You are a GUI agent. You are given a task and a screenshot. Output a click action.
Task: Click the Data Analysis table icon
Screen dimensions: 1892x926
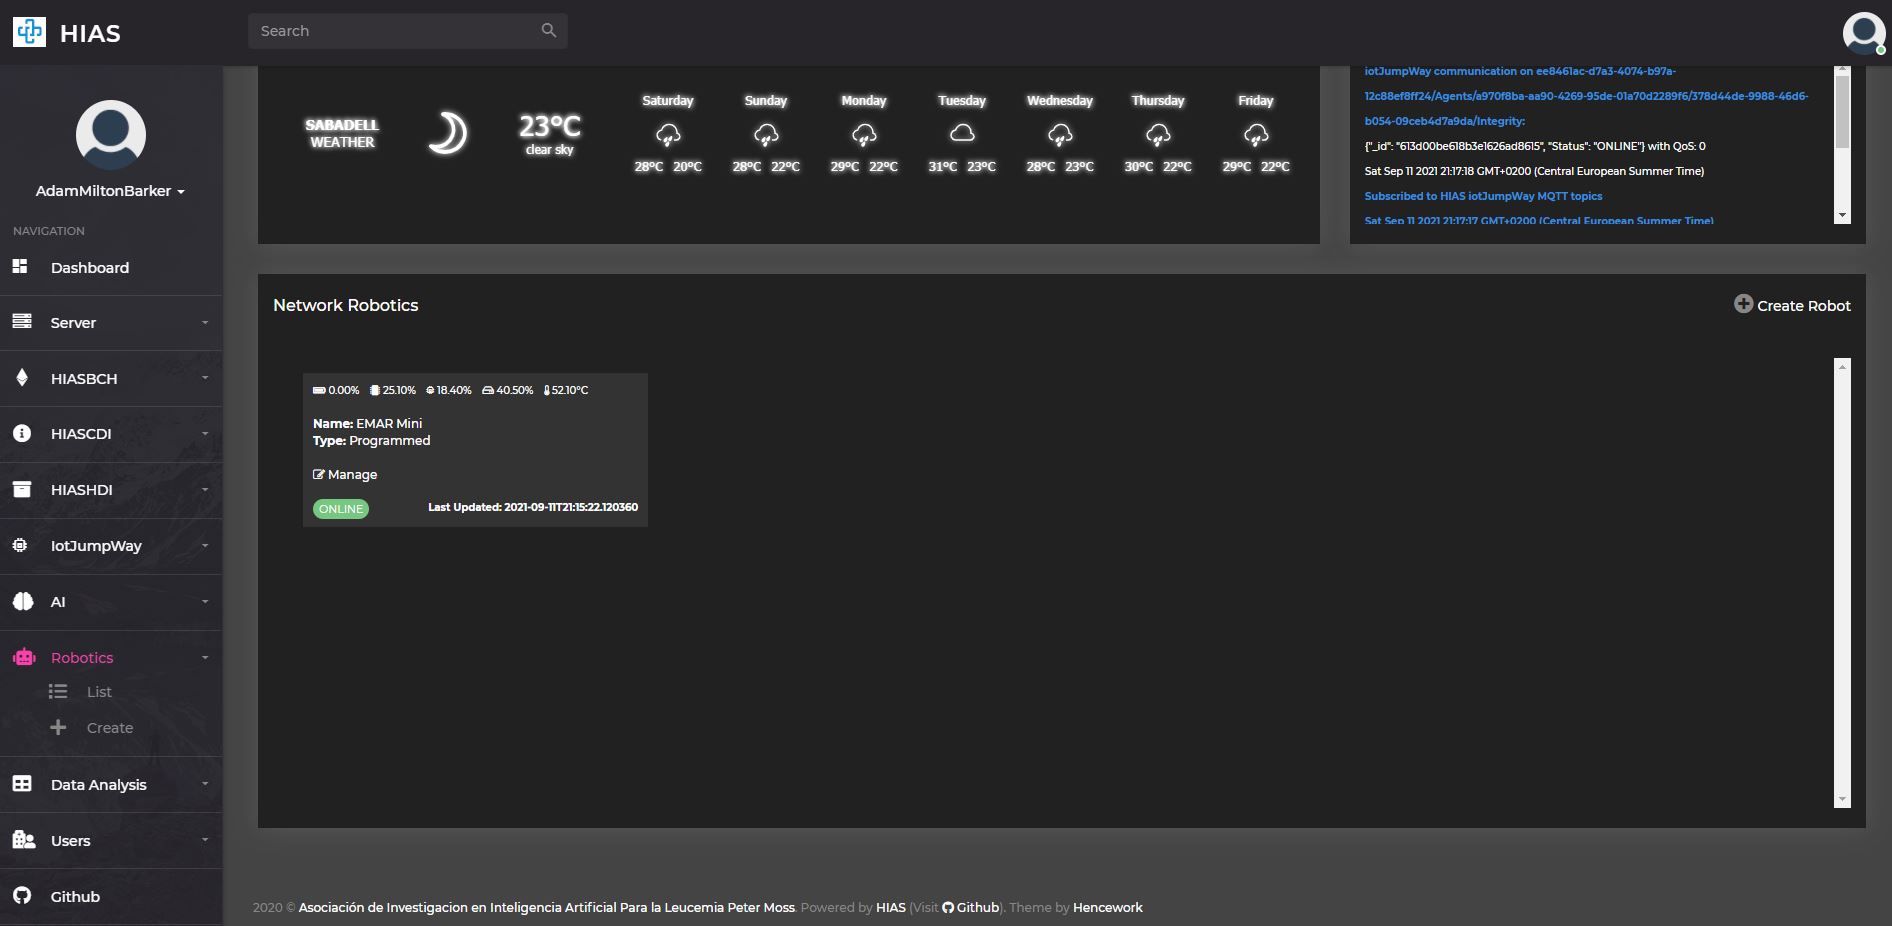tap(22, 784)
